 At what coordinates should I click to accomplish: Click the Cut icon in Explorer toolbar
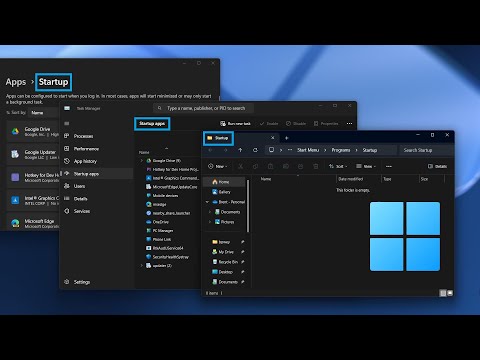click(x=240, y=166)
